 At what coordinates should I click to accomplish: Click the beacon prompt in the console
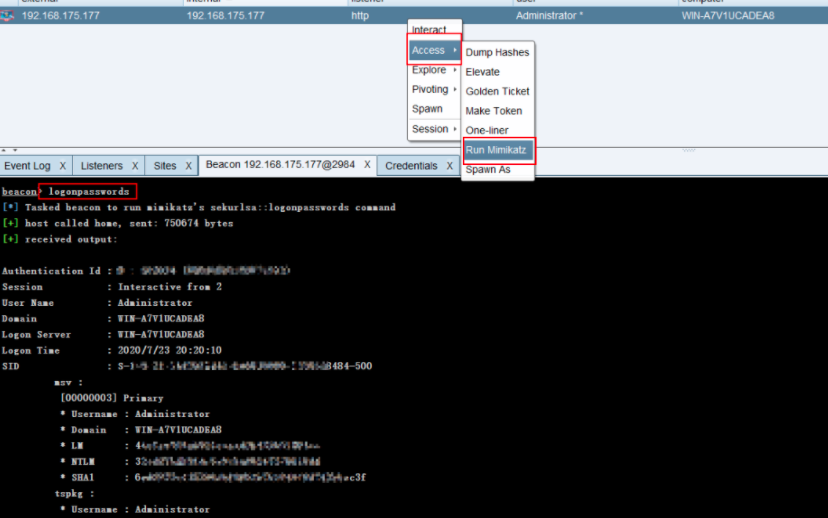20,192
